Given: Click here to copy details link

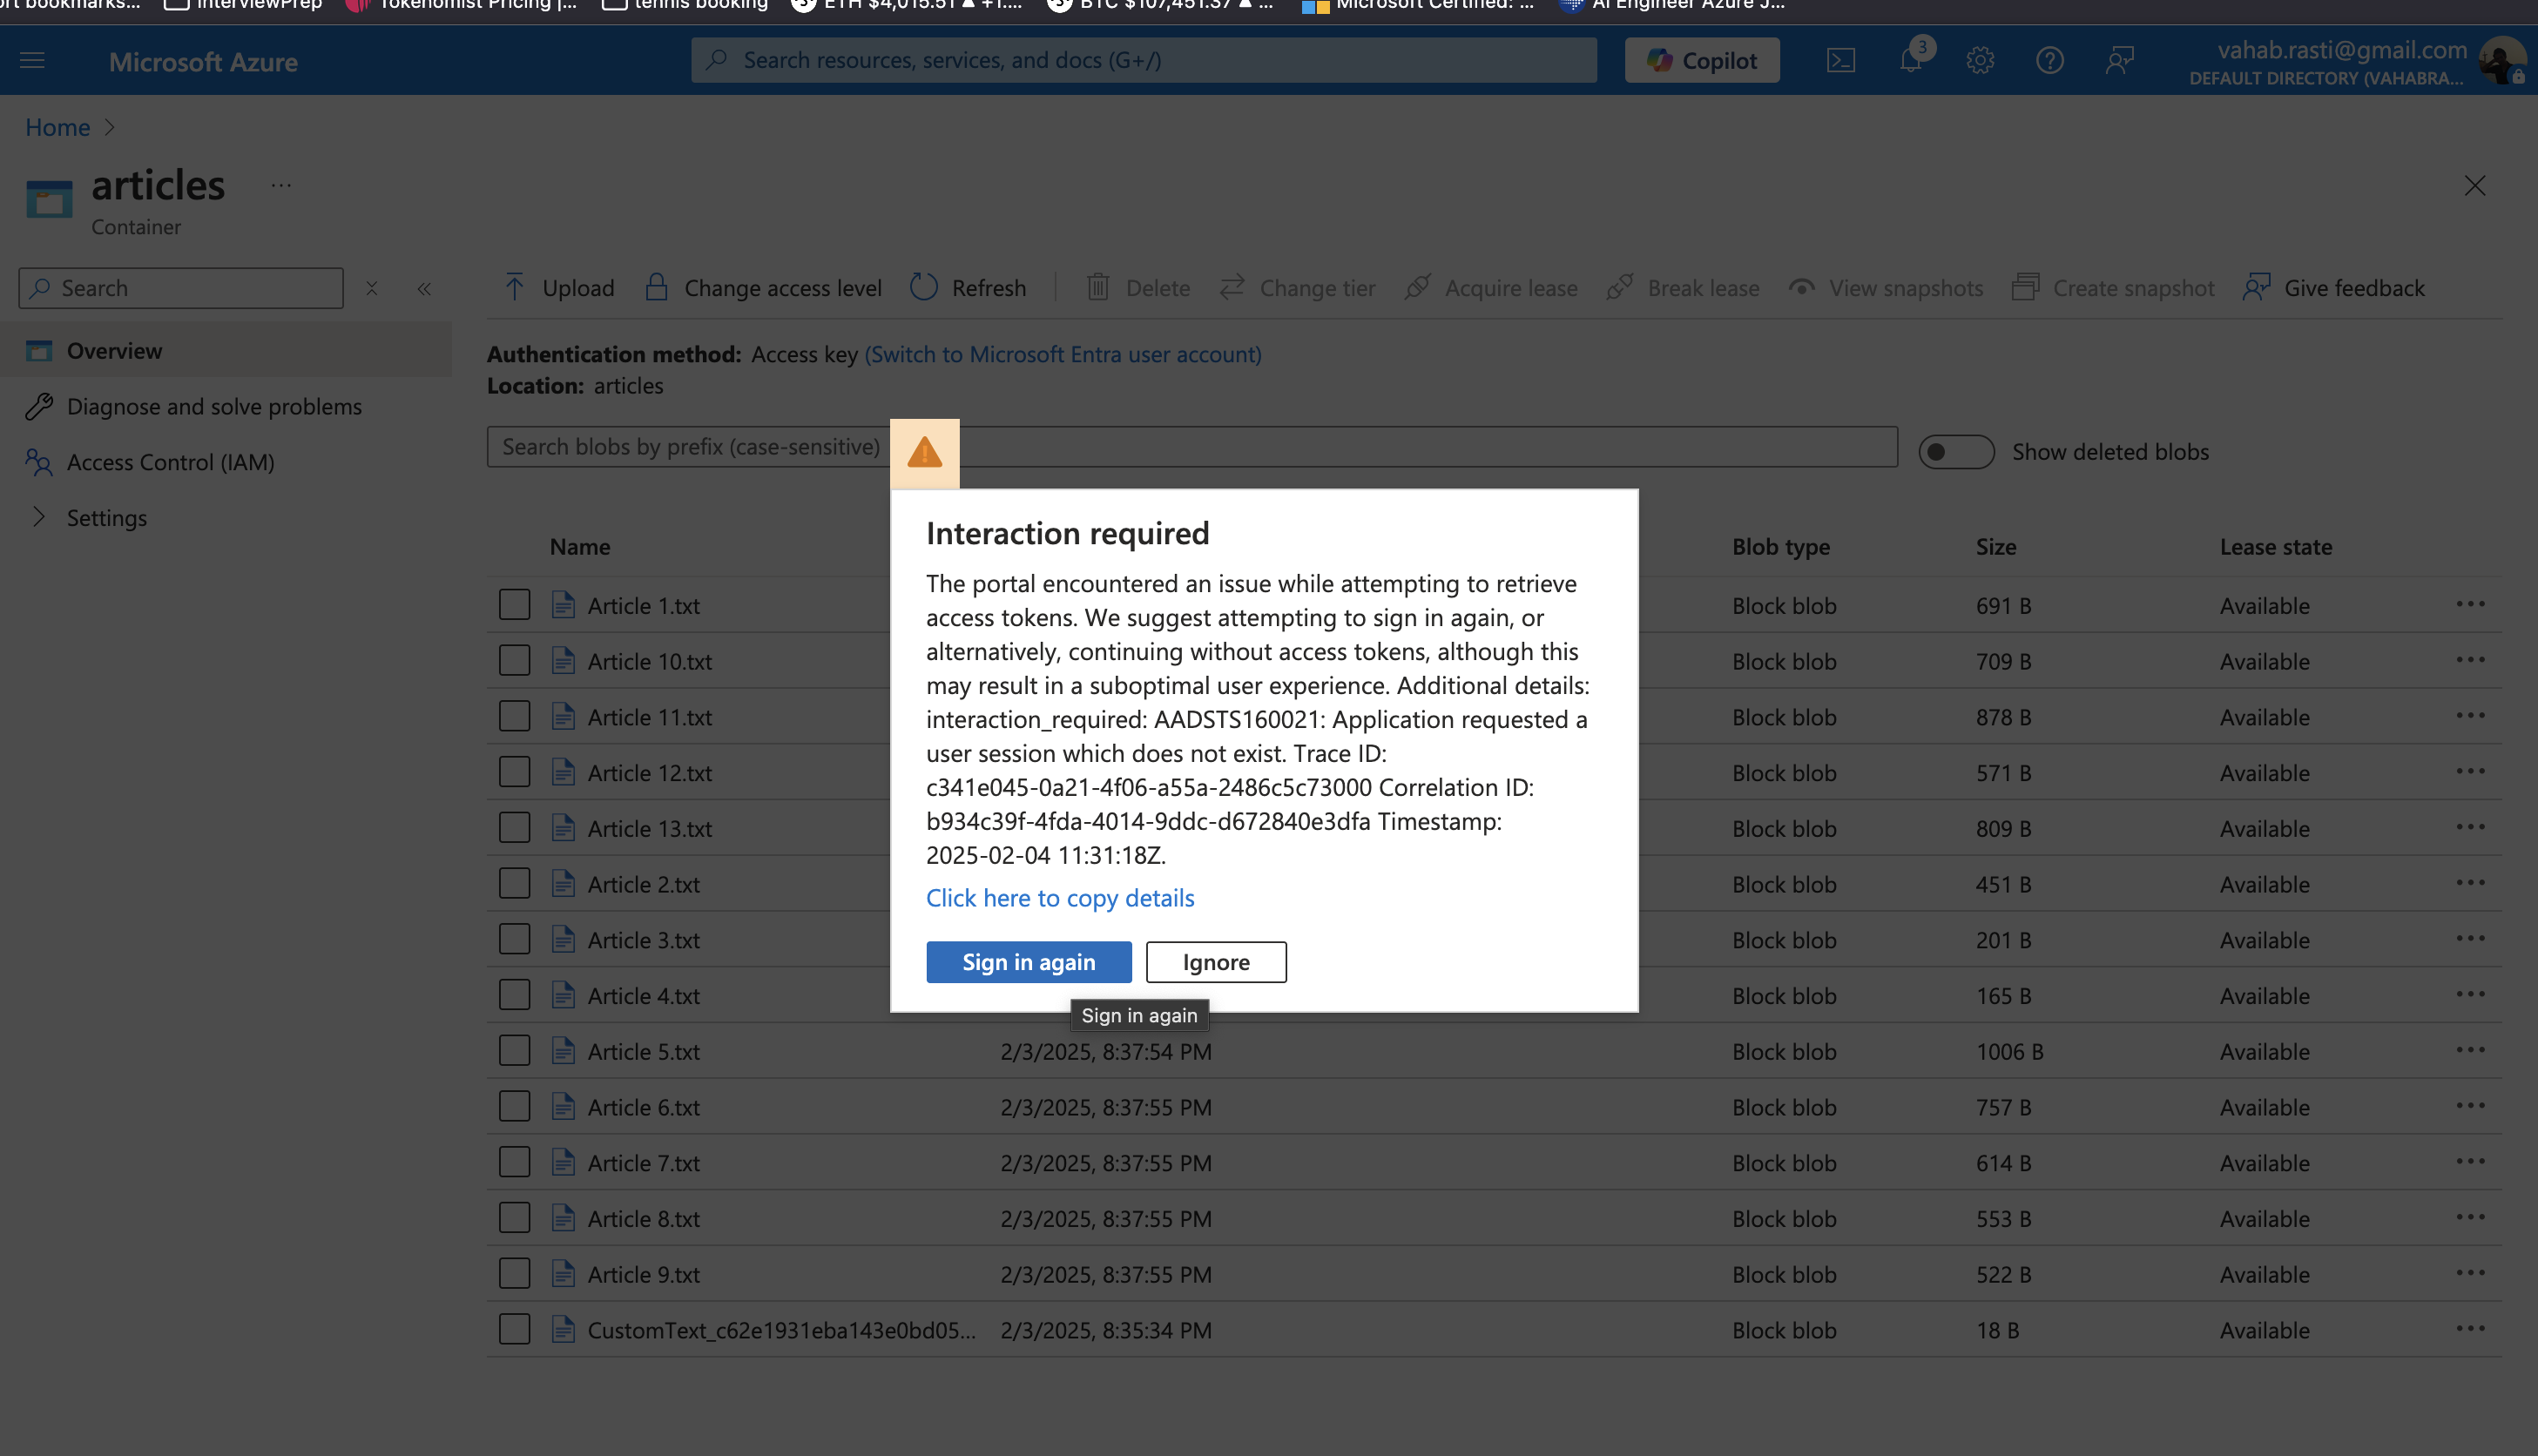Looking at the screenshot, I should (1060, 898).
